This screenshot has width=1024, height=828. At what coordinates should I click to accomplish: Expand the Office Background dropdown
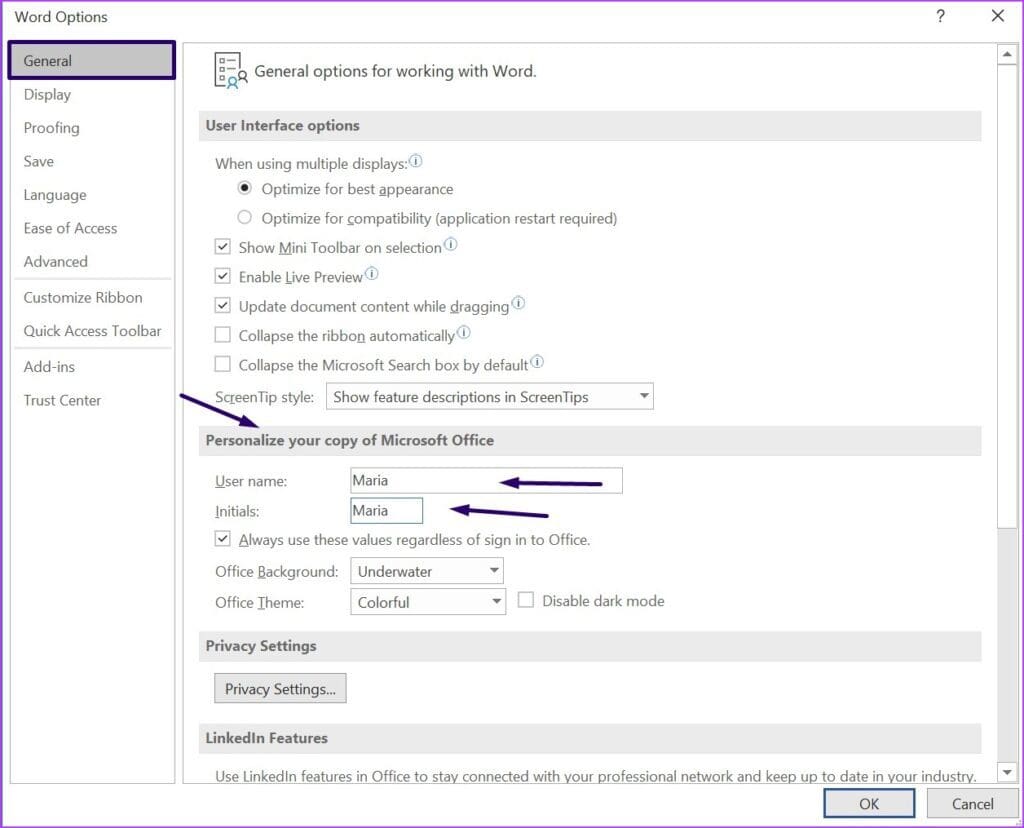pos(427,571)
